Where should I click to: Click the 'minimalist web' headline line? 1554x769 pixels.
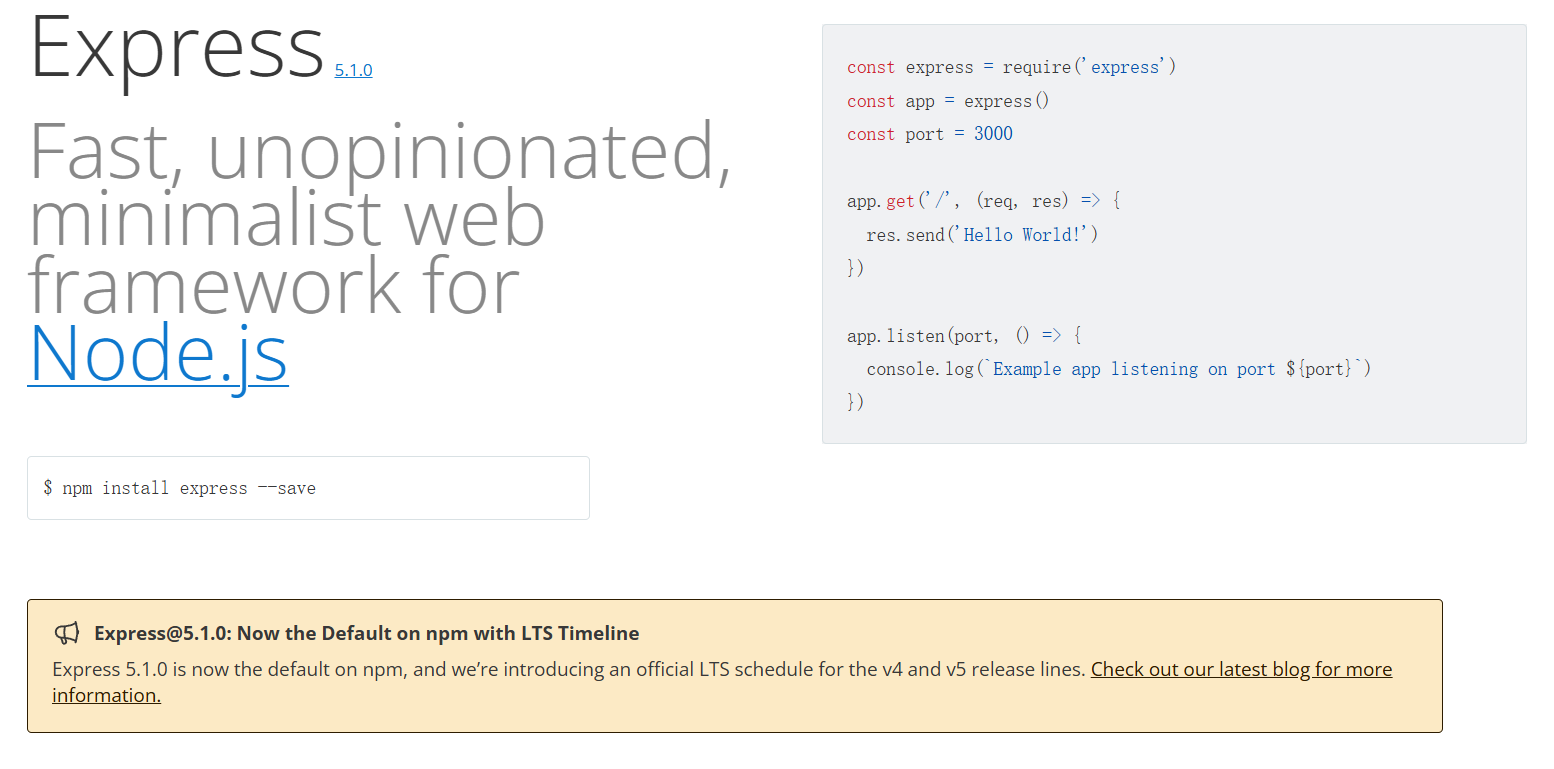tap(287, 218)
